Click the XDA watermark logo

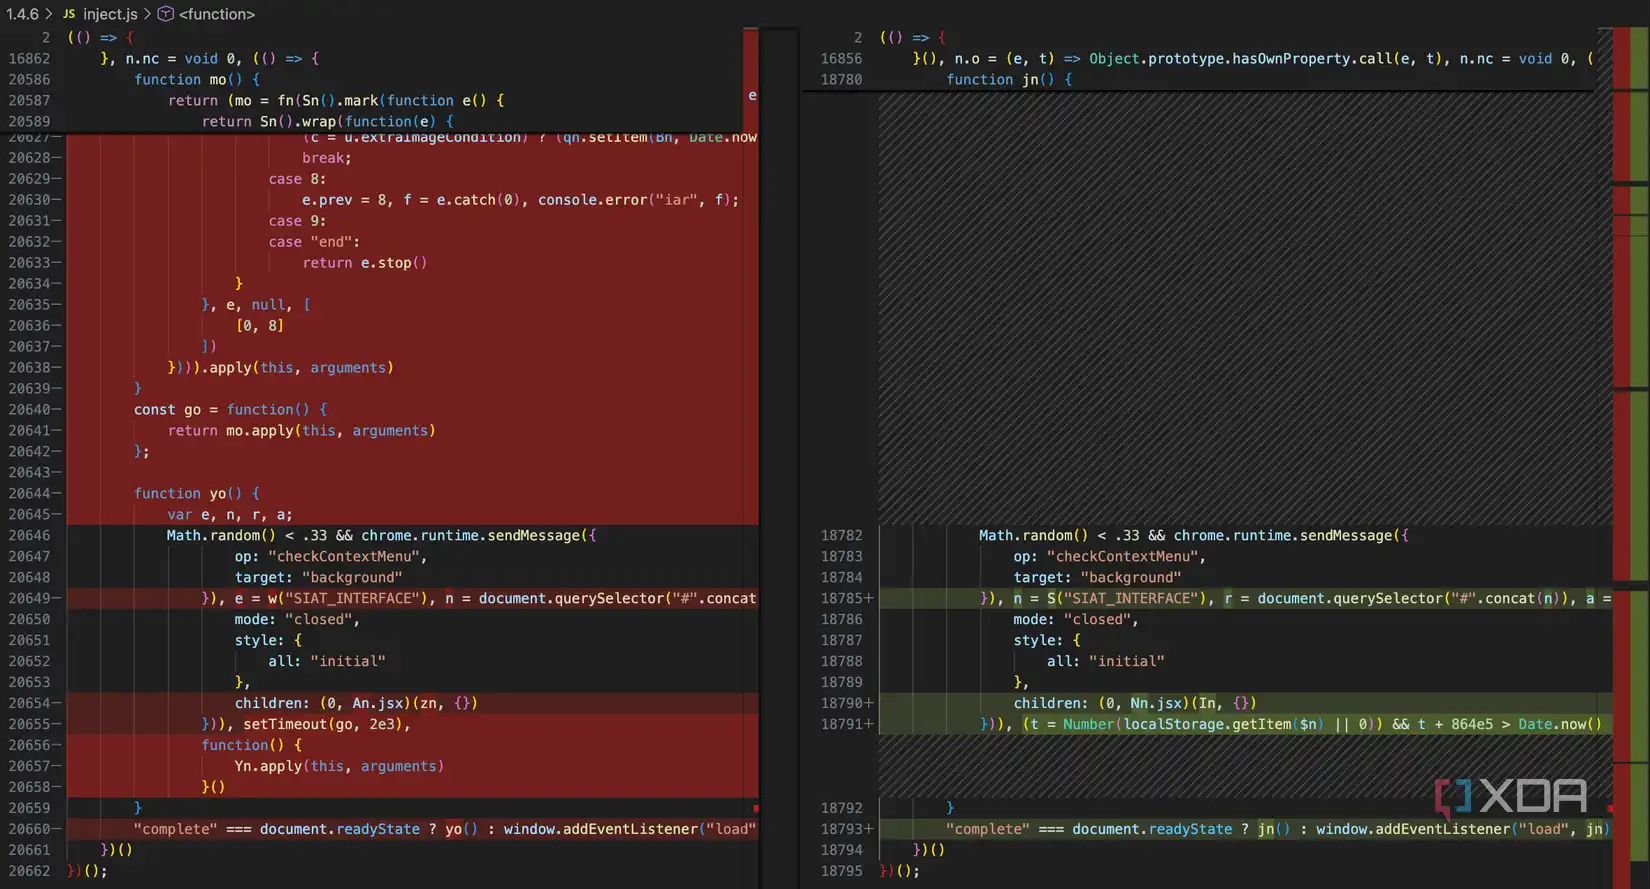pyautogui.click(x=1511, y=797)
